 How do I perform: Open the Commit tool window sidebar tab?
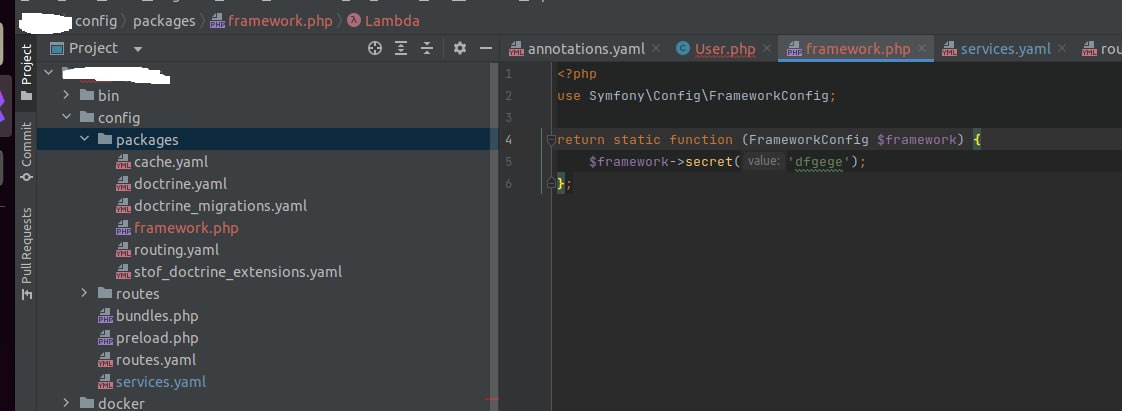(26, 151)
